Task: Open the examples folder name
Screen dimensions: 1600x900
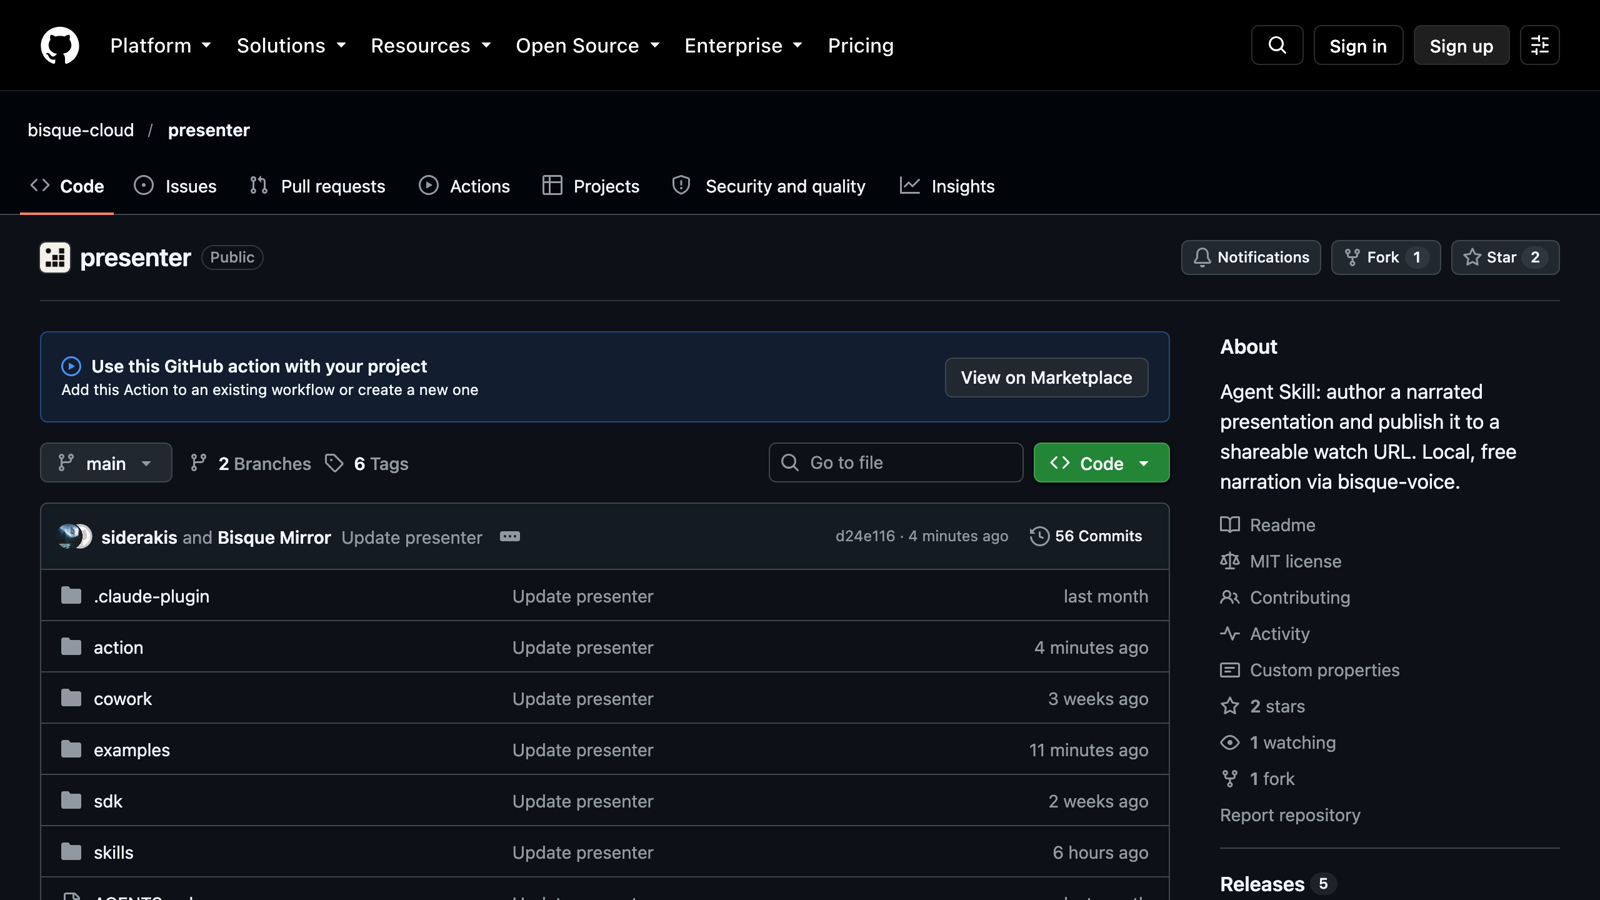Action: pos(132,750)
